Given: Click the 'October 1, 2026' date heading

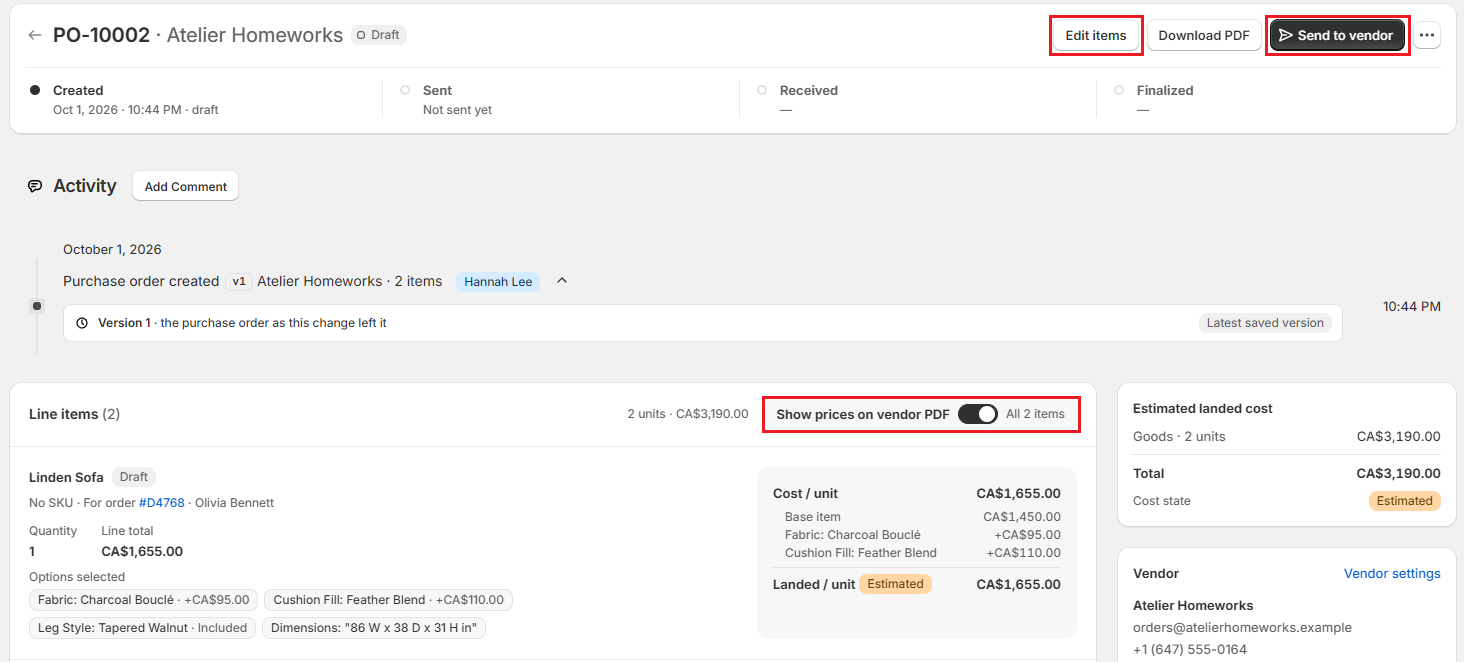Looking at the screenshot, I should (x=112, y=249).
